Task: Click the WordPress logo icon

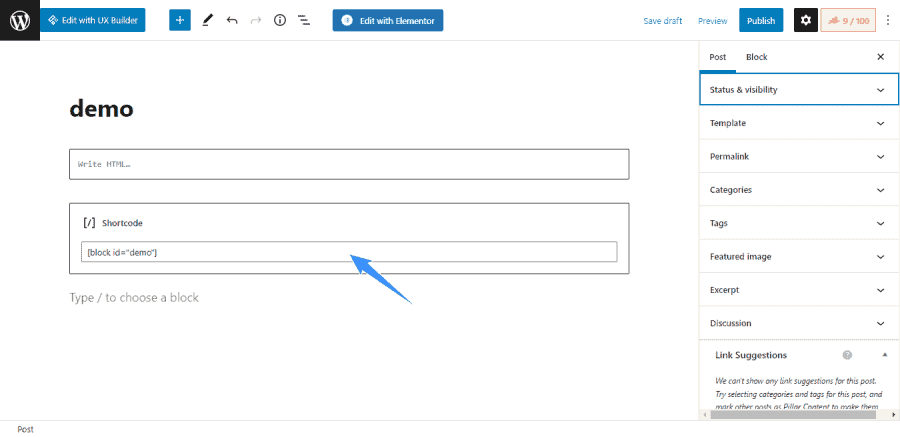Action: 20,20
